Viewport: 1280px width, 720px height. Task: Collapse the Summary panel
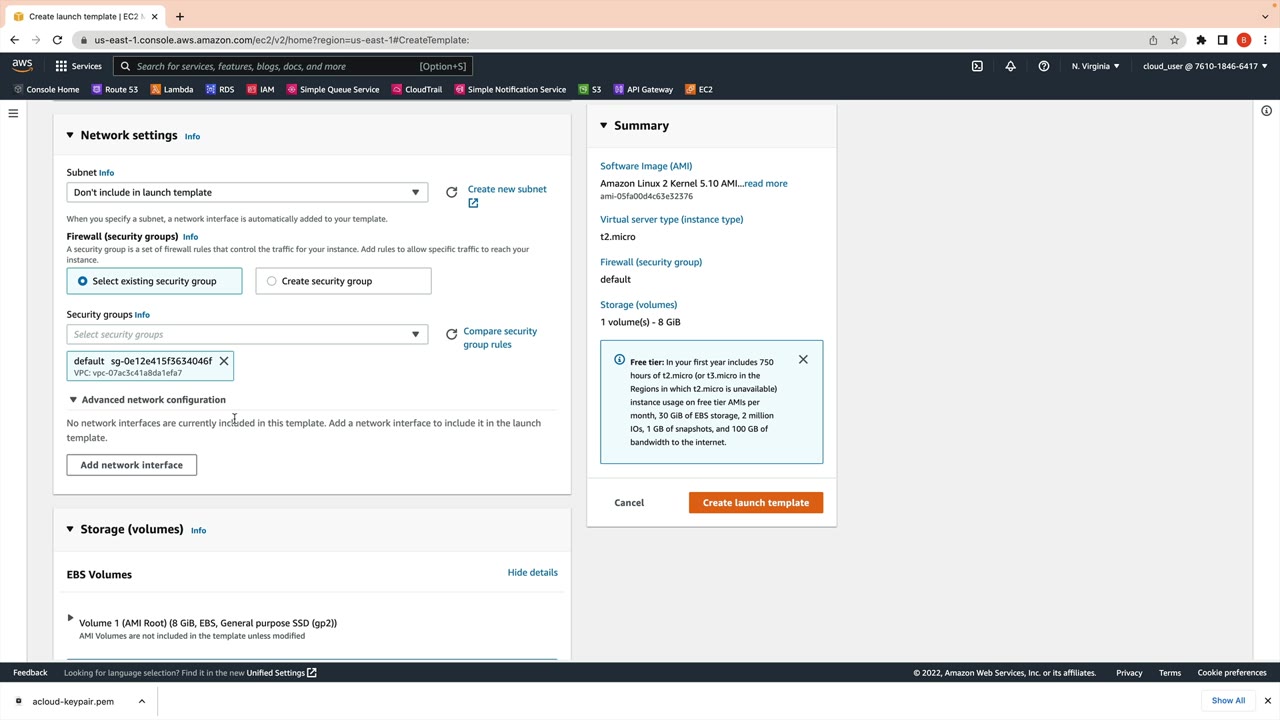[x=604, y=125]
